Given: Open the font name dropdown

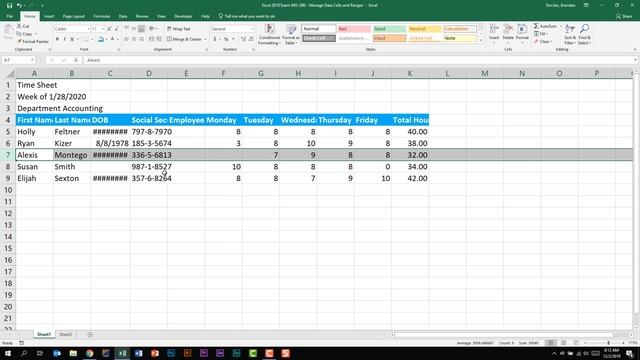Looking at the screenshot, I should (x=88, y=29).
